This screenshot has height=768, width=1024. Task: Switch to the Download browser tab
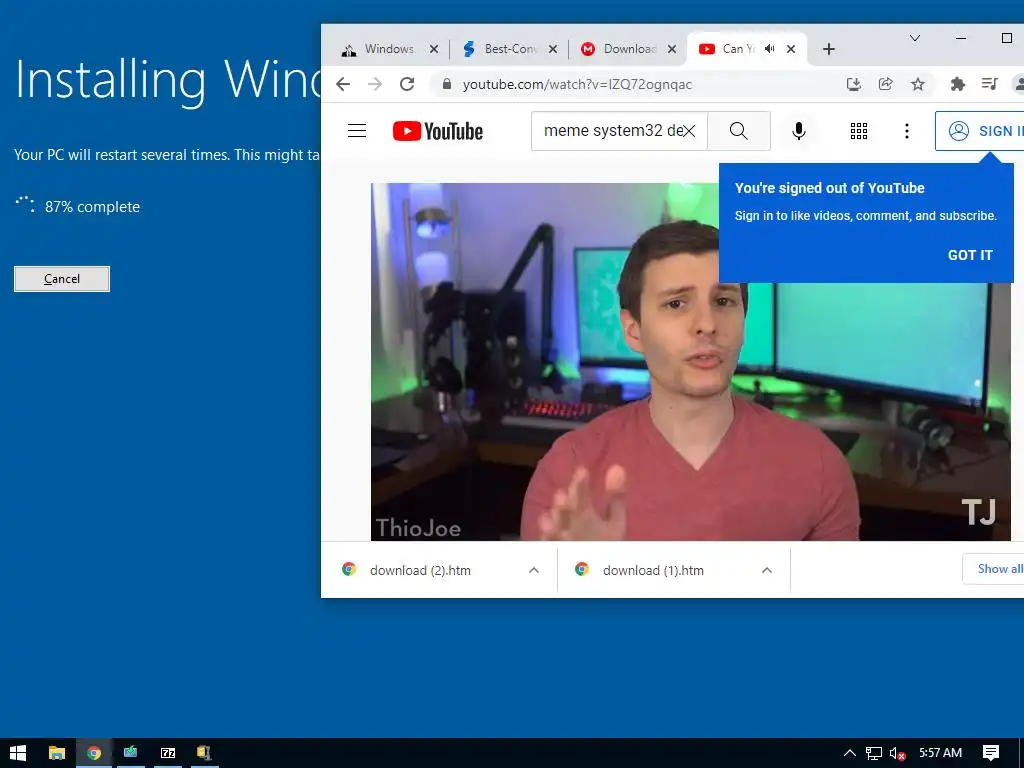point(628,49)
